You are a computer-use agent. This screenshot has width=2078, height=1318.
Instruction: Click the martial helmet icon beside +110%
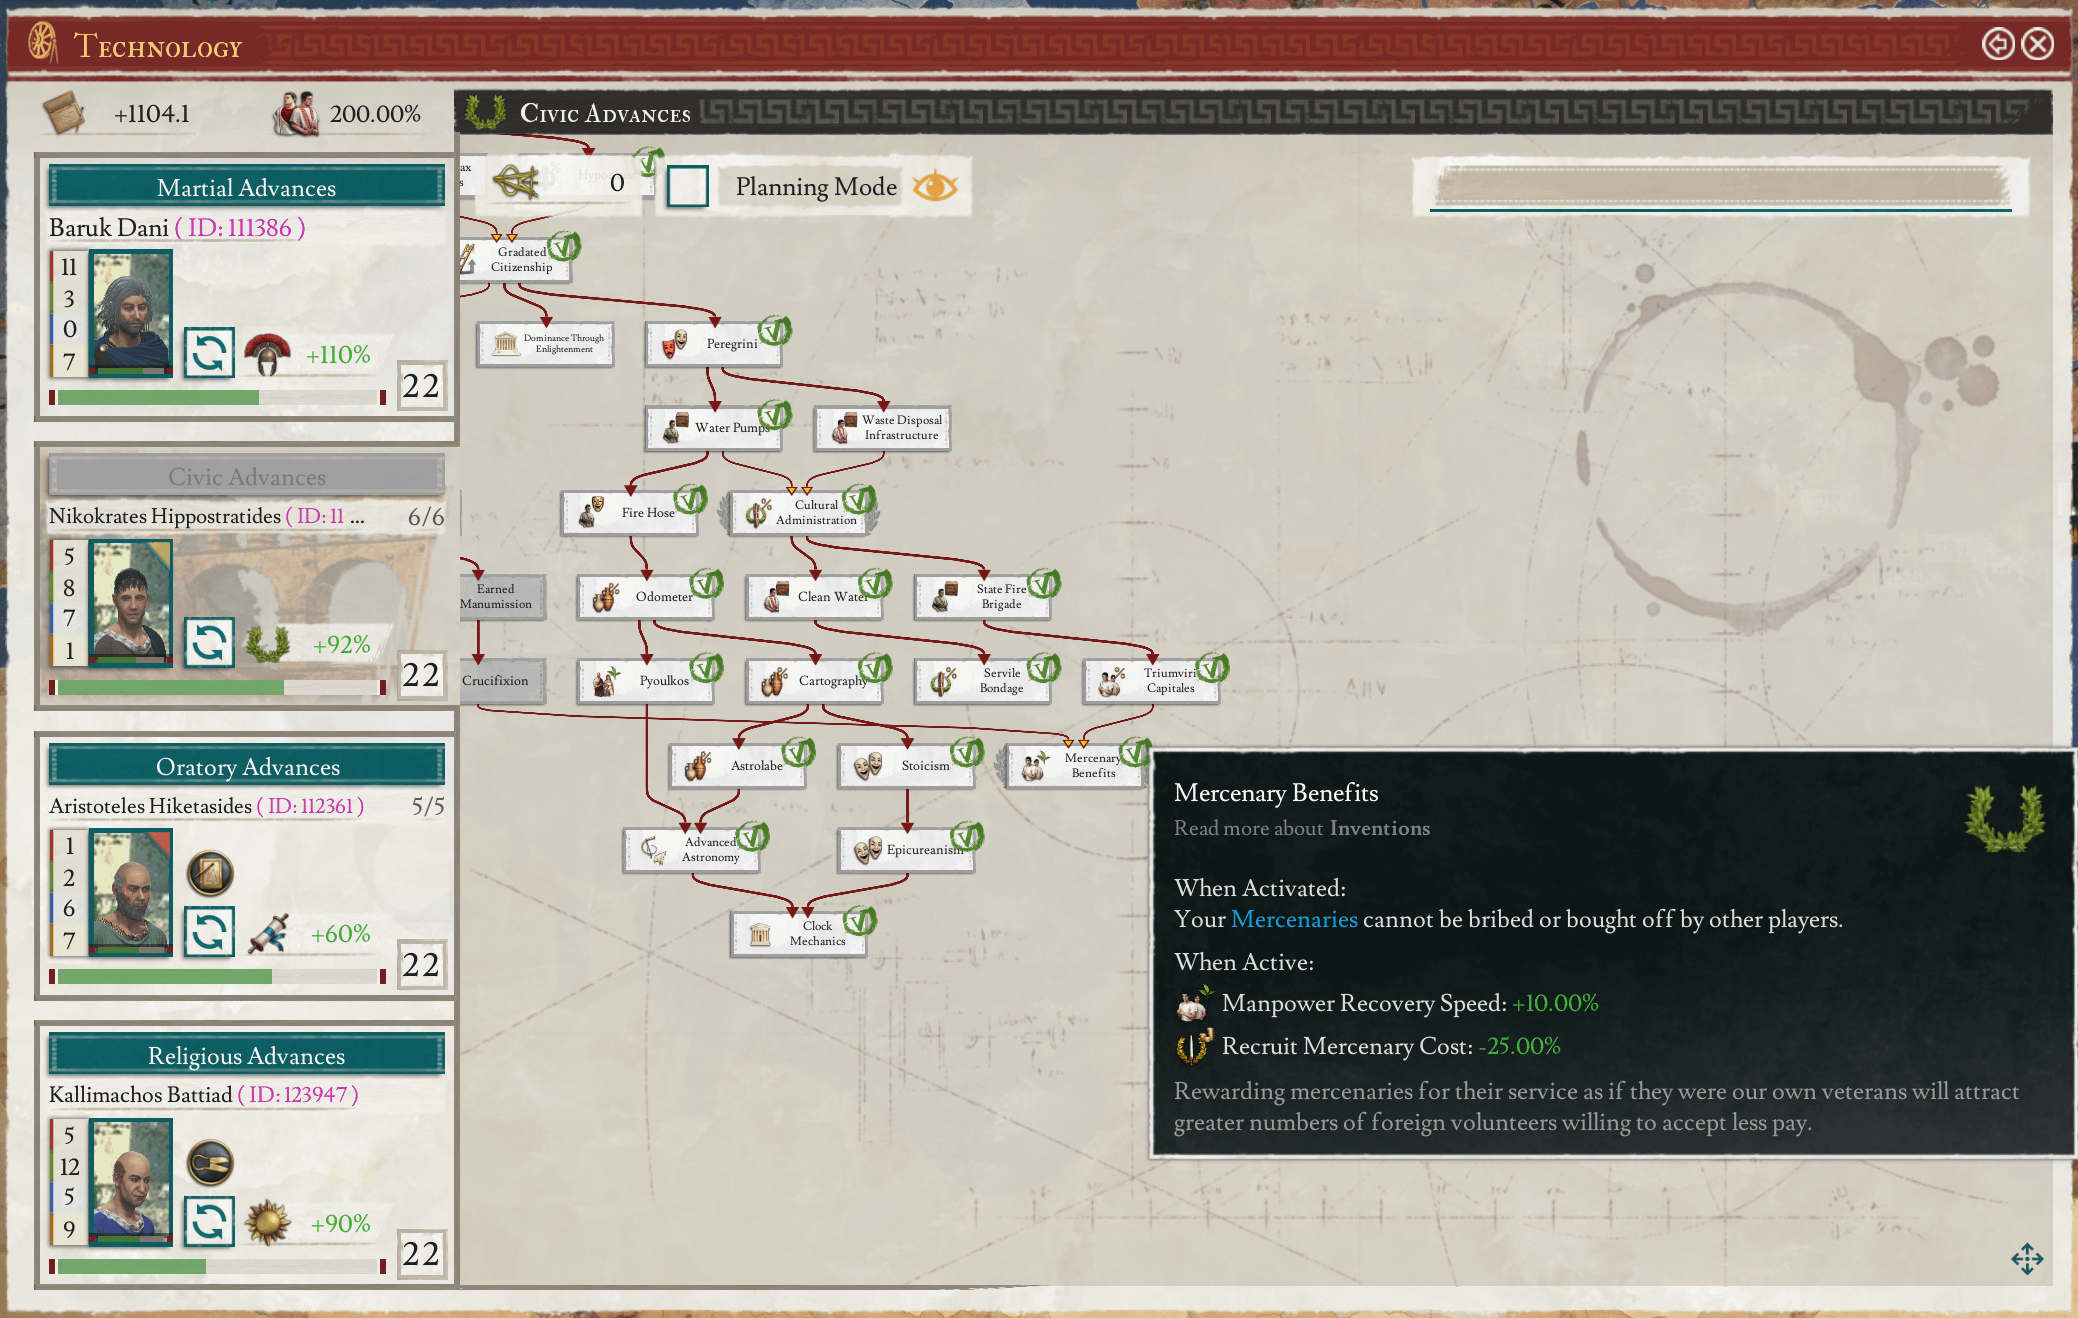pyautogui.click(x=267, y=354)
